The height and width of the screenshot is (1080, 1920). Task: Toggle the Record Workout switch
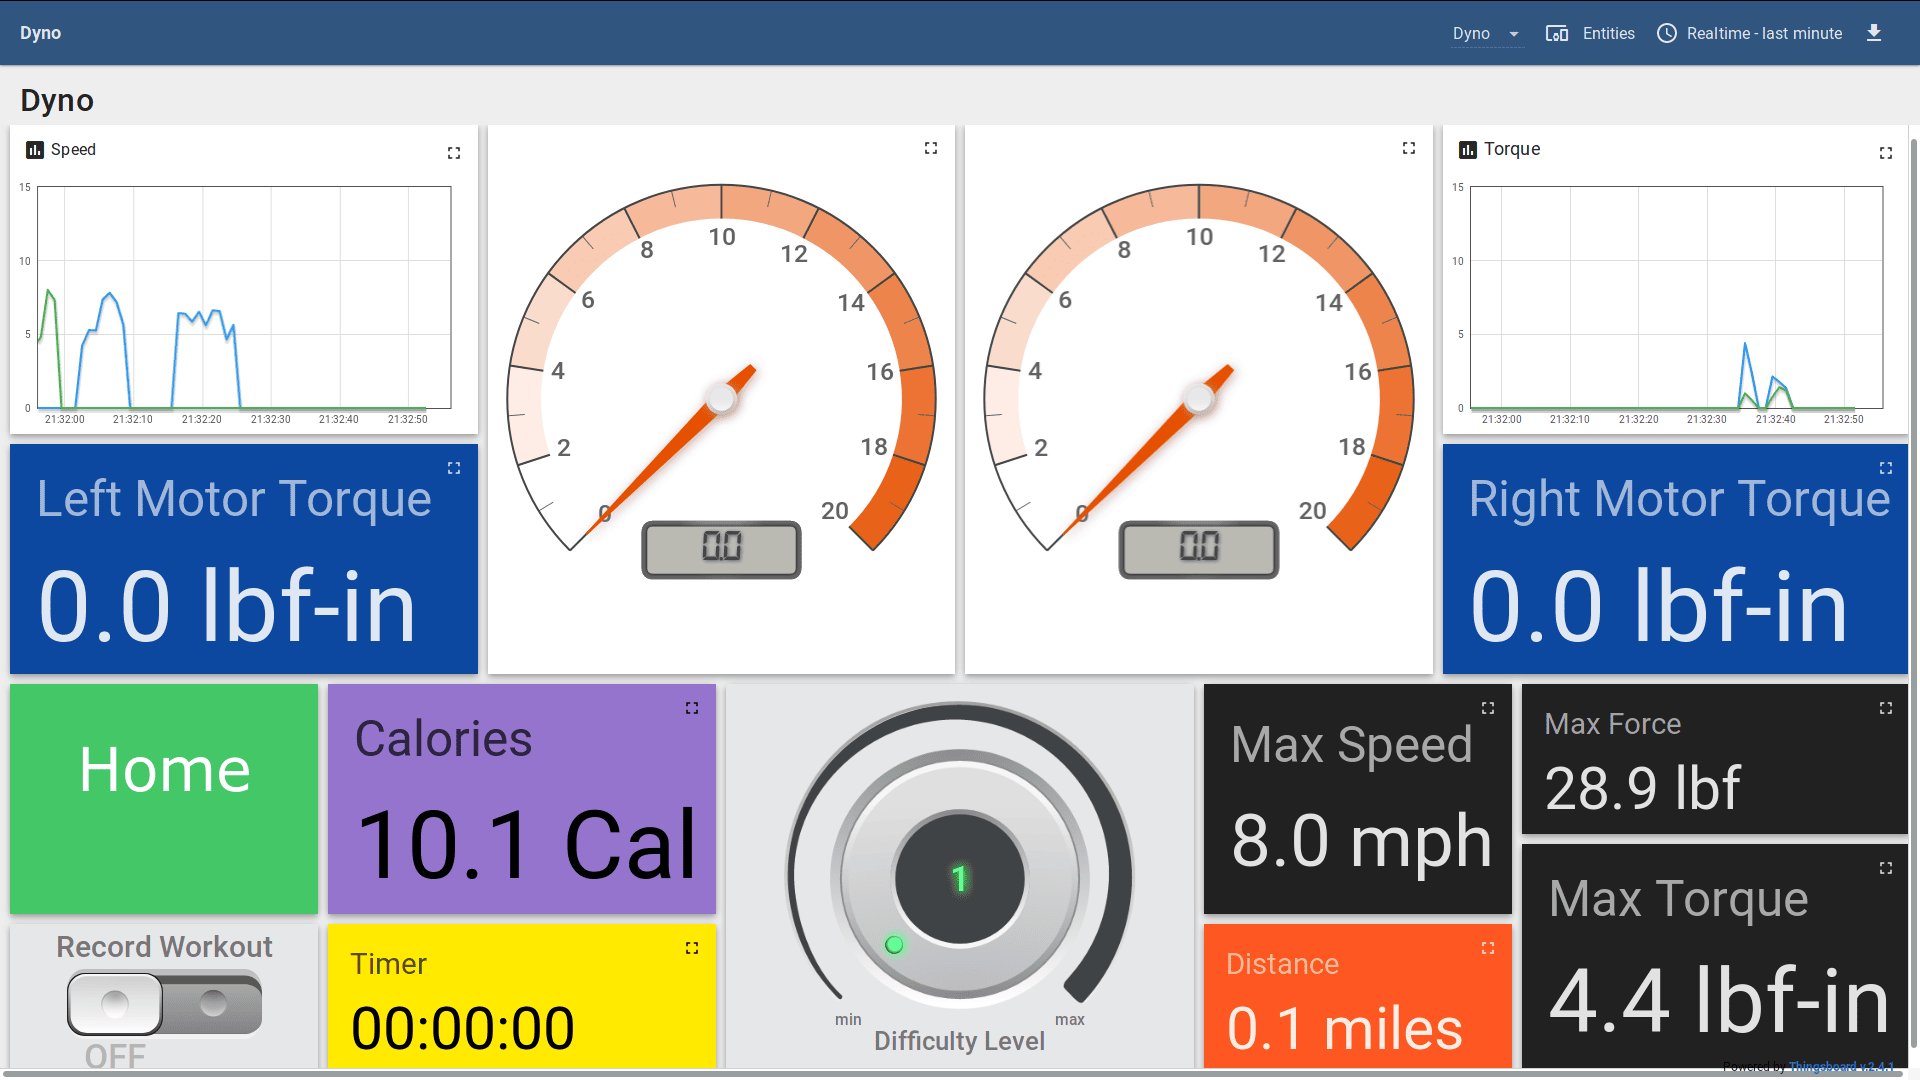[x=165, y=1003]
